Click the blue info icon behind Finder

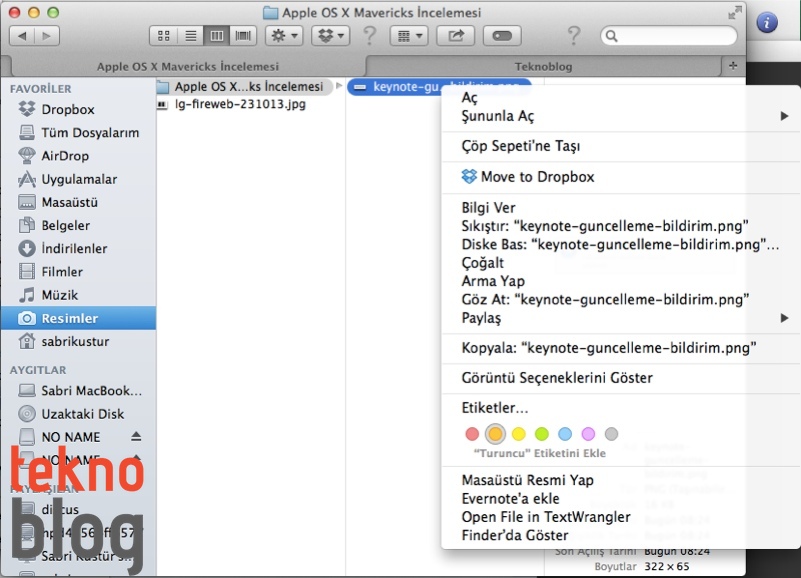tap(767, 23)
